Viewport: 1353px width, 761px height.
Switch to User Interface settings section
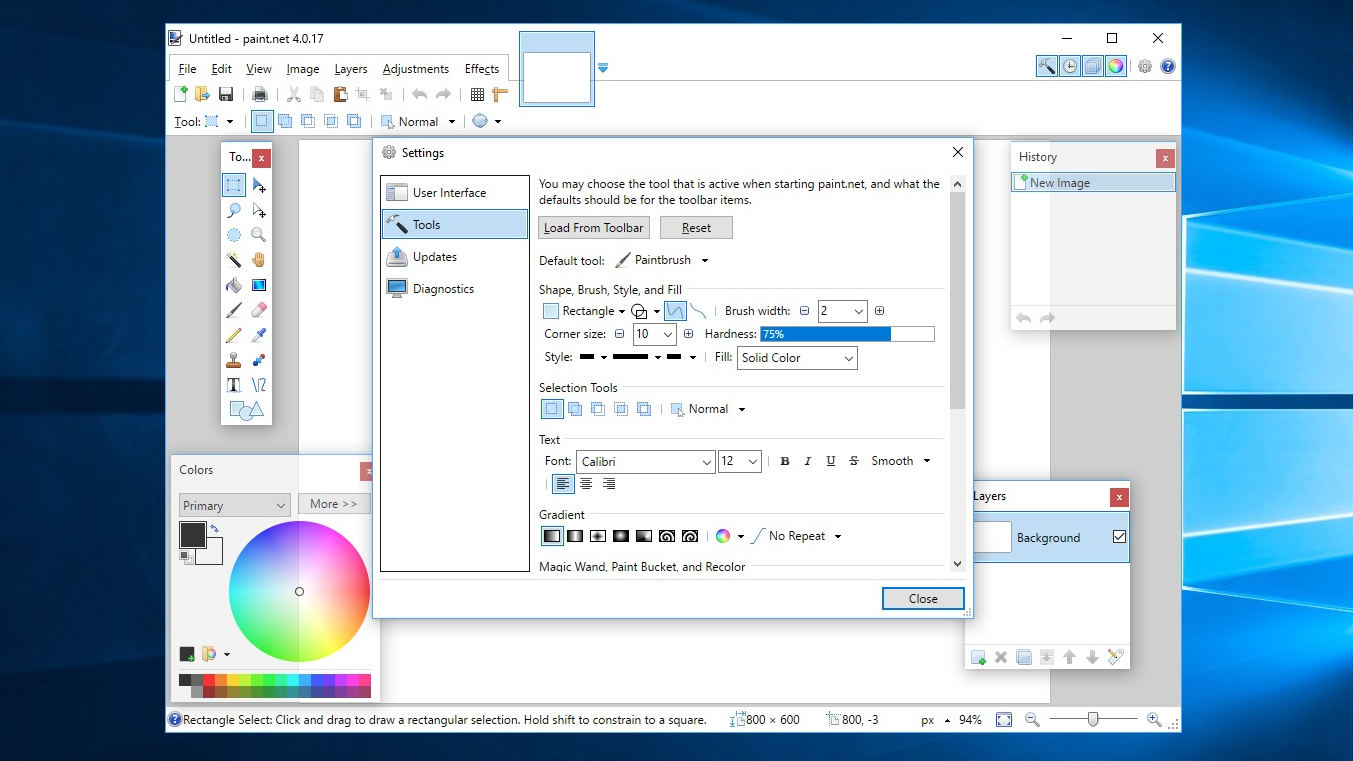coord(455,193)
